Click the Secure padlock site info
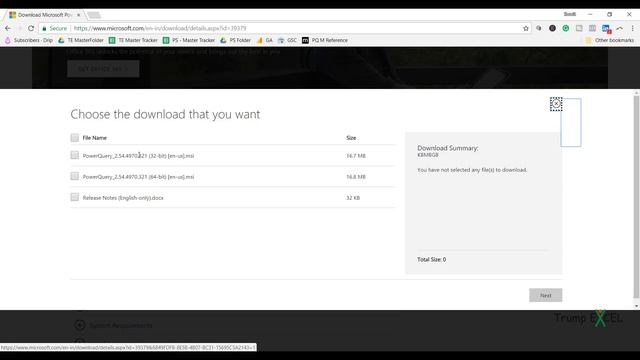The height and width of the screenshot is (360, 640). tap(54, 28)
